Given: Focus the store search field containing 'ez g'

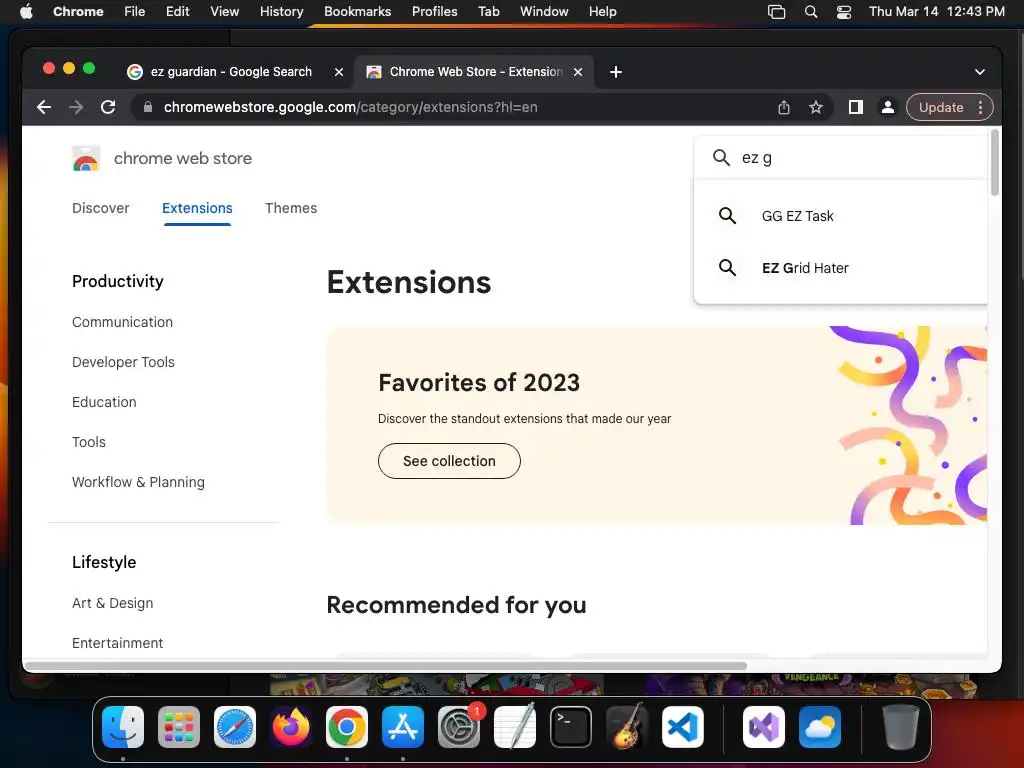Looking at the screenshot, I should [840, 157].
